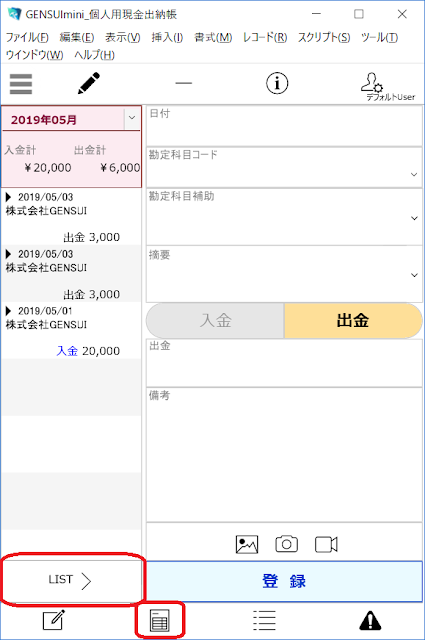Attach a picture with image icon
Image resolution: width=425 pixels, height=640 pixels.
tap(247, 544)
